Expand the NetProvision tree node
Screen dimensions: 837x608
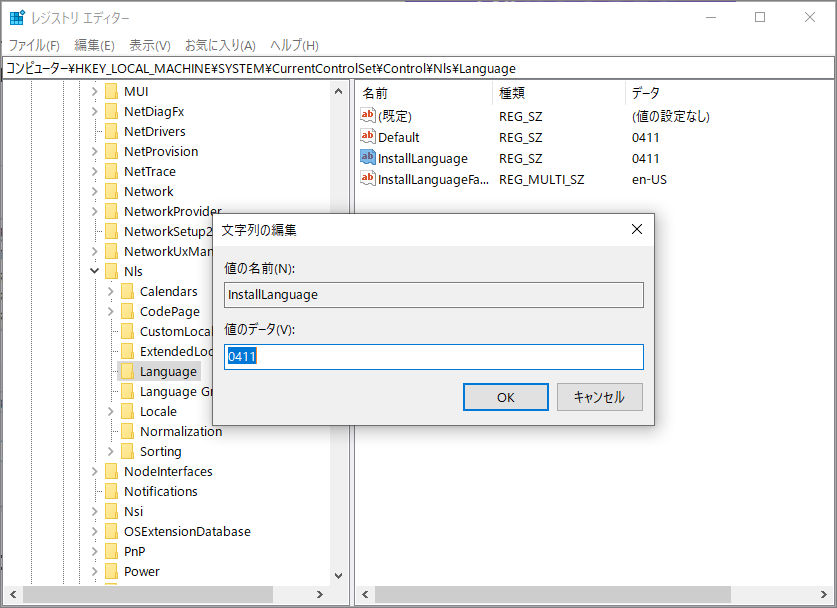click(x=94, y=152)
